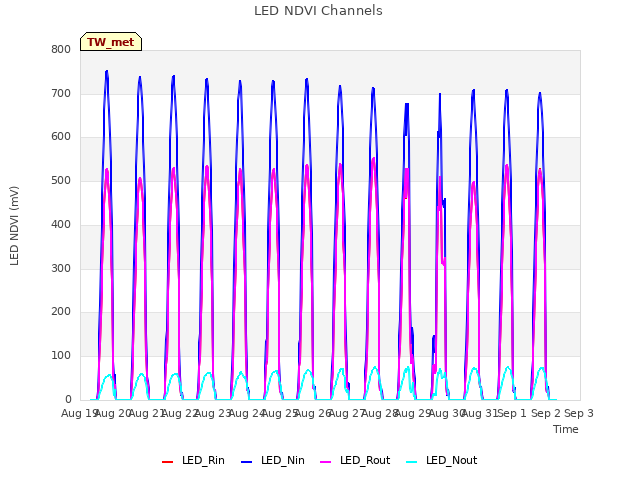
Task: Click the 800 y-axis tick label
Action: click(x=61, y=49)
